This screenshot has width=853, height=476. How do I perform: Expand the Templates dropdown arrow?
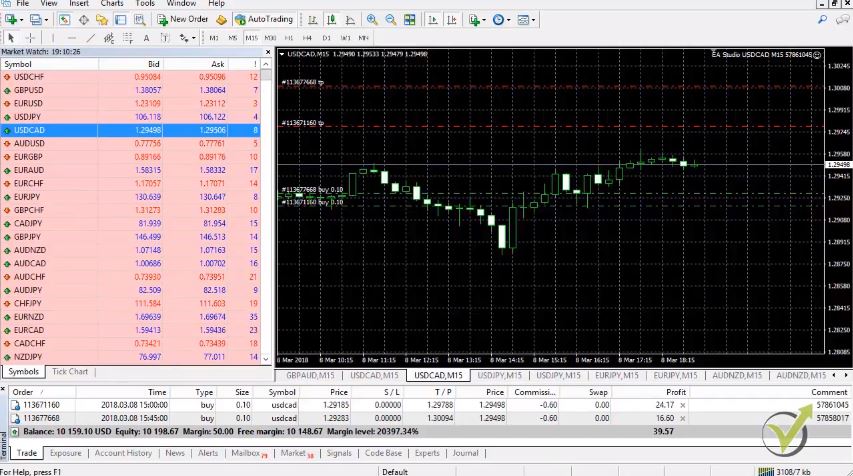534,20
